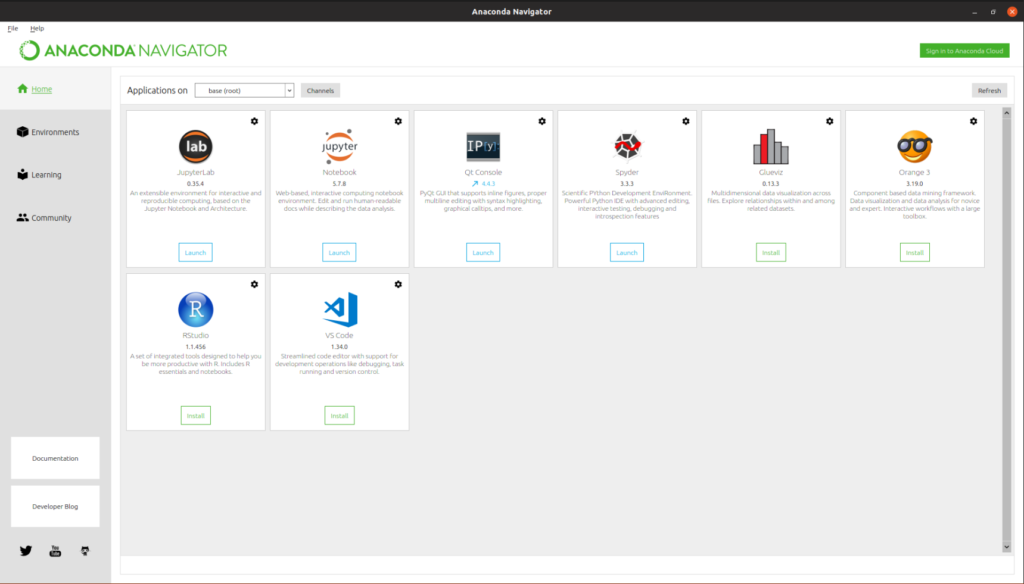This screenshot has height=584, width=1024.
Task: Click the 'Applications on' label
Action: pyautogui.click(x=157, y=91)
